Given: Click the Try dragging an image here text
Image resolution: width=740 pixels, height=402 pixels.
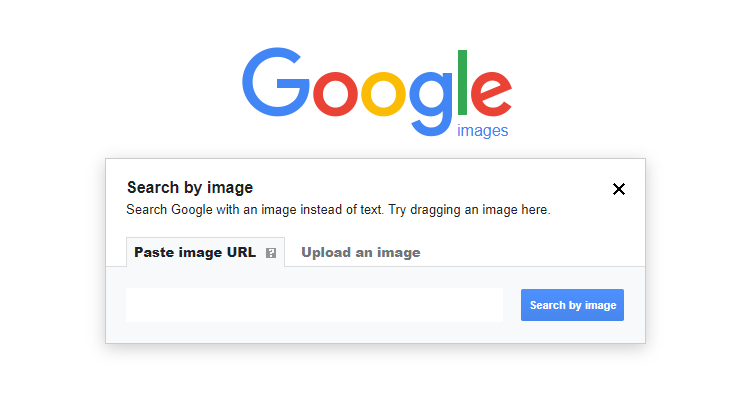Looking at the screenshot, I should (x=470, y=209).
